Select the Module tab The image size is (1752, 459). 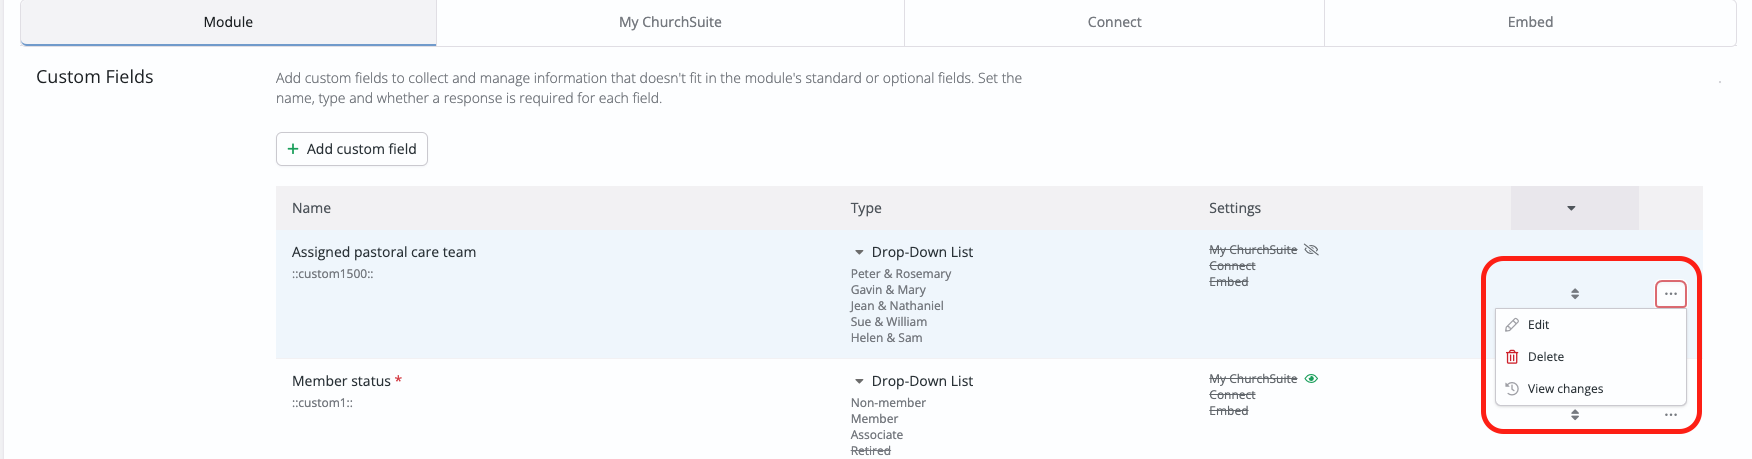coord(228,22)
